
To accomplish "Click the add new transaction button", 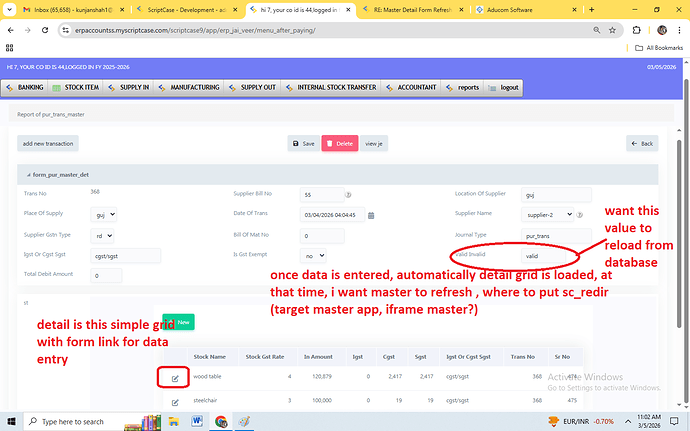I will 48,143.
